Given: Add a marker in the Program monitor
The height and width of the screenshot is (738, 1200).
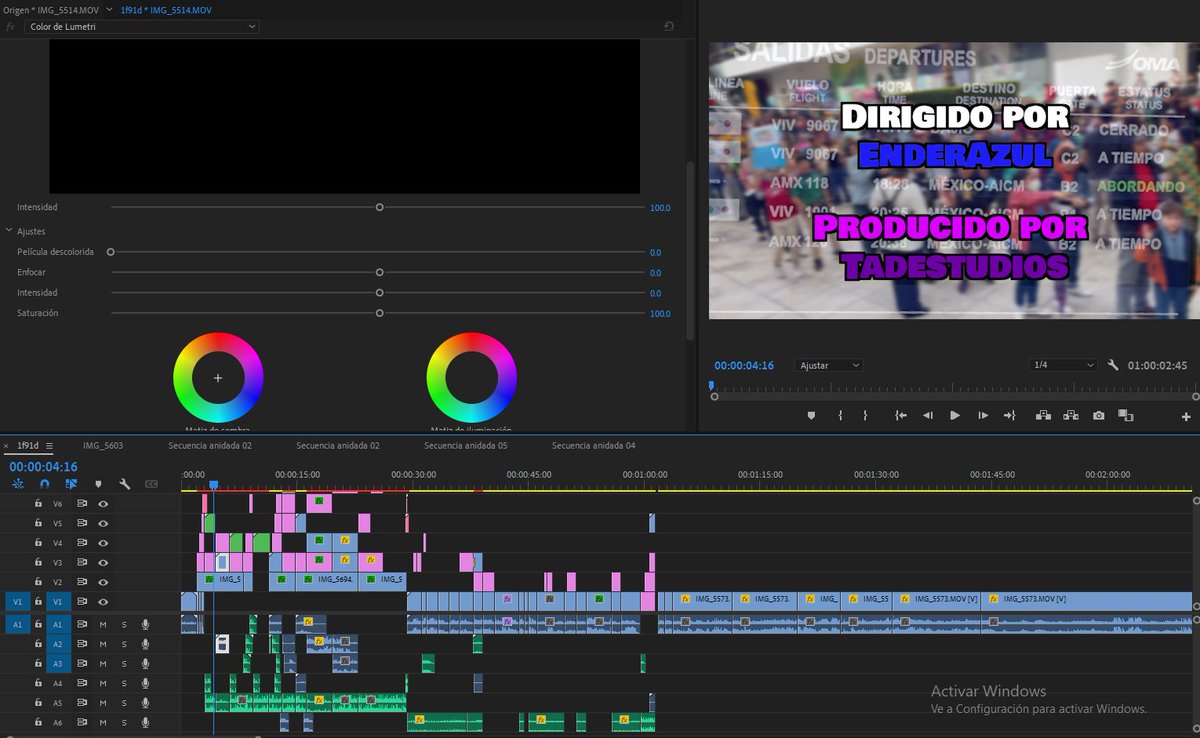Looking at the screenshot, I should pyautogui.click(x=811, y=415).
